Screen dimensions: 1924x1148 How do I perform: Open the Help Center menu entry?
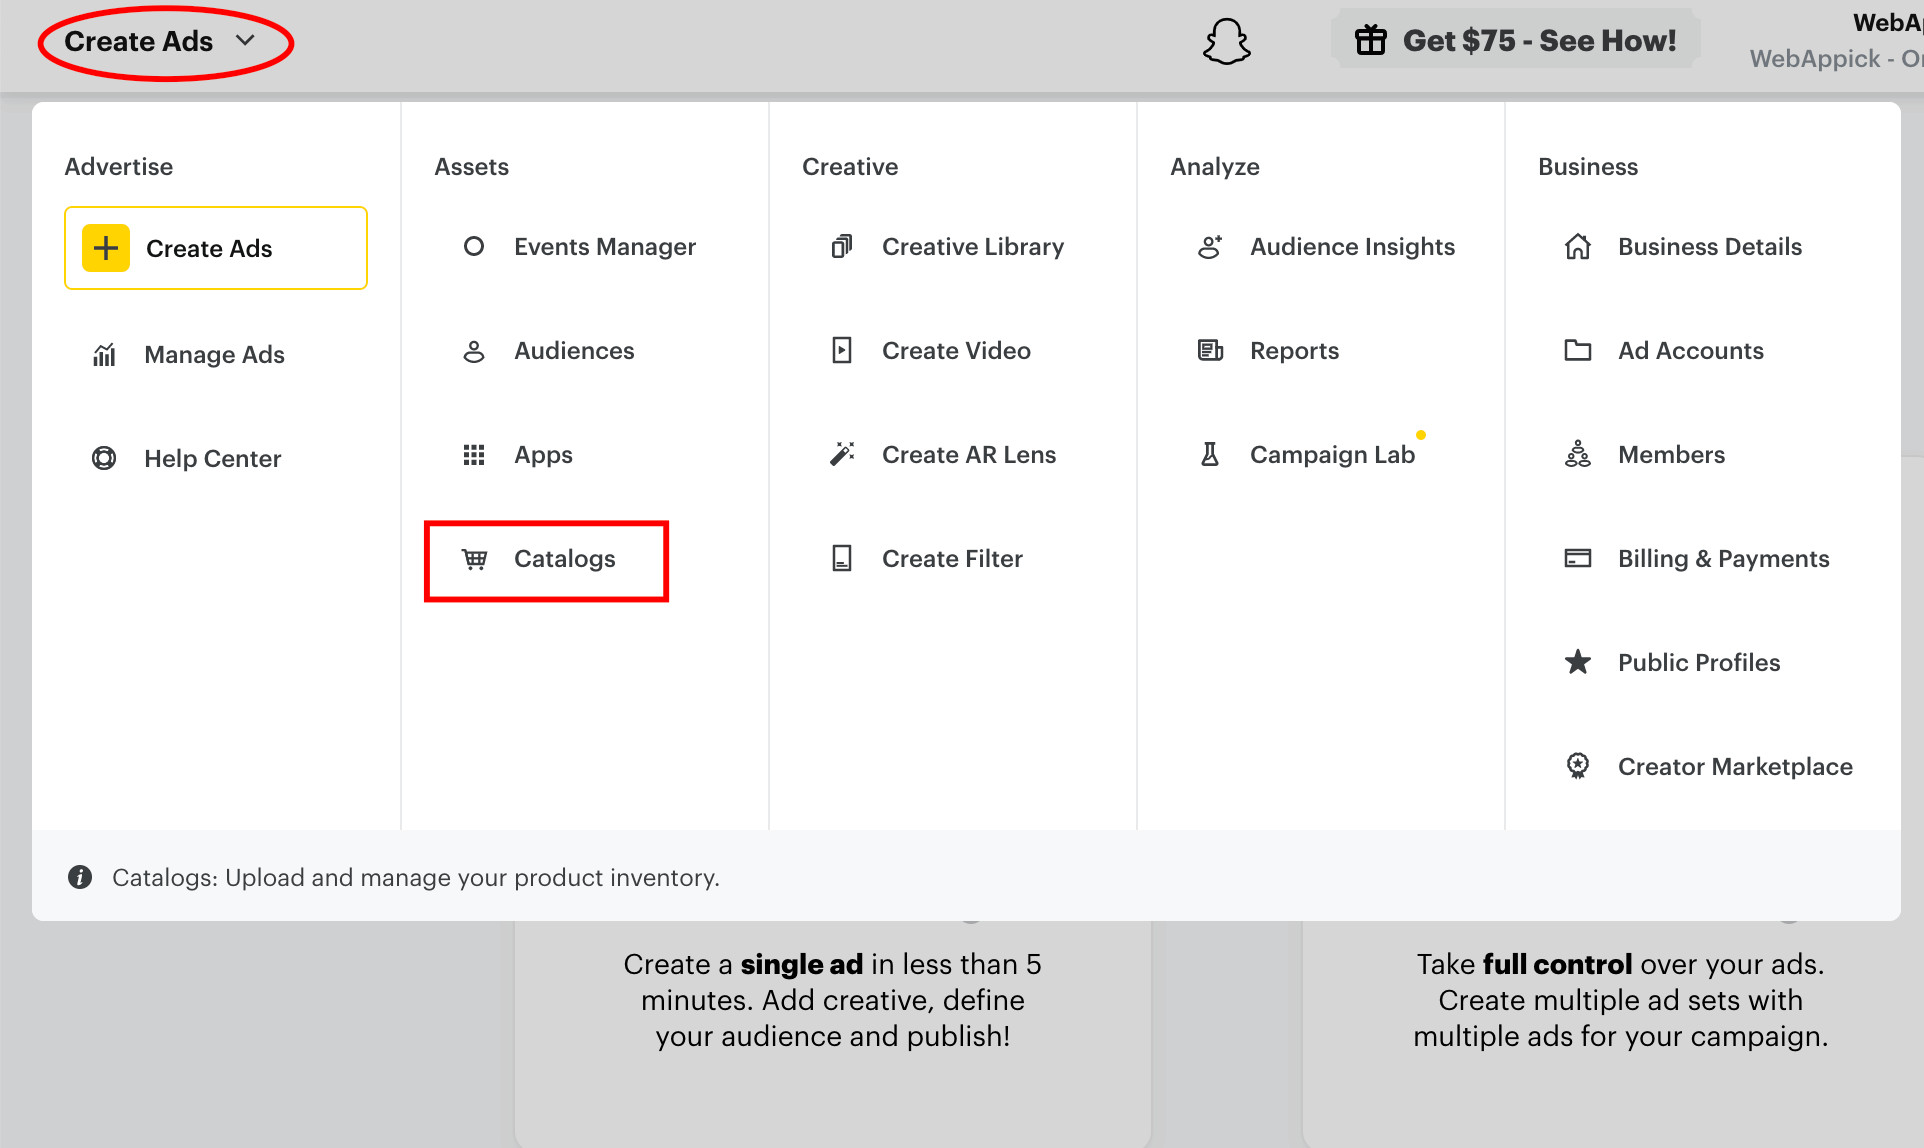(x=213, y=458)
